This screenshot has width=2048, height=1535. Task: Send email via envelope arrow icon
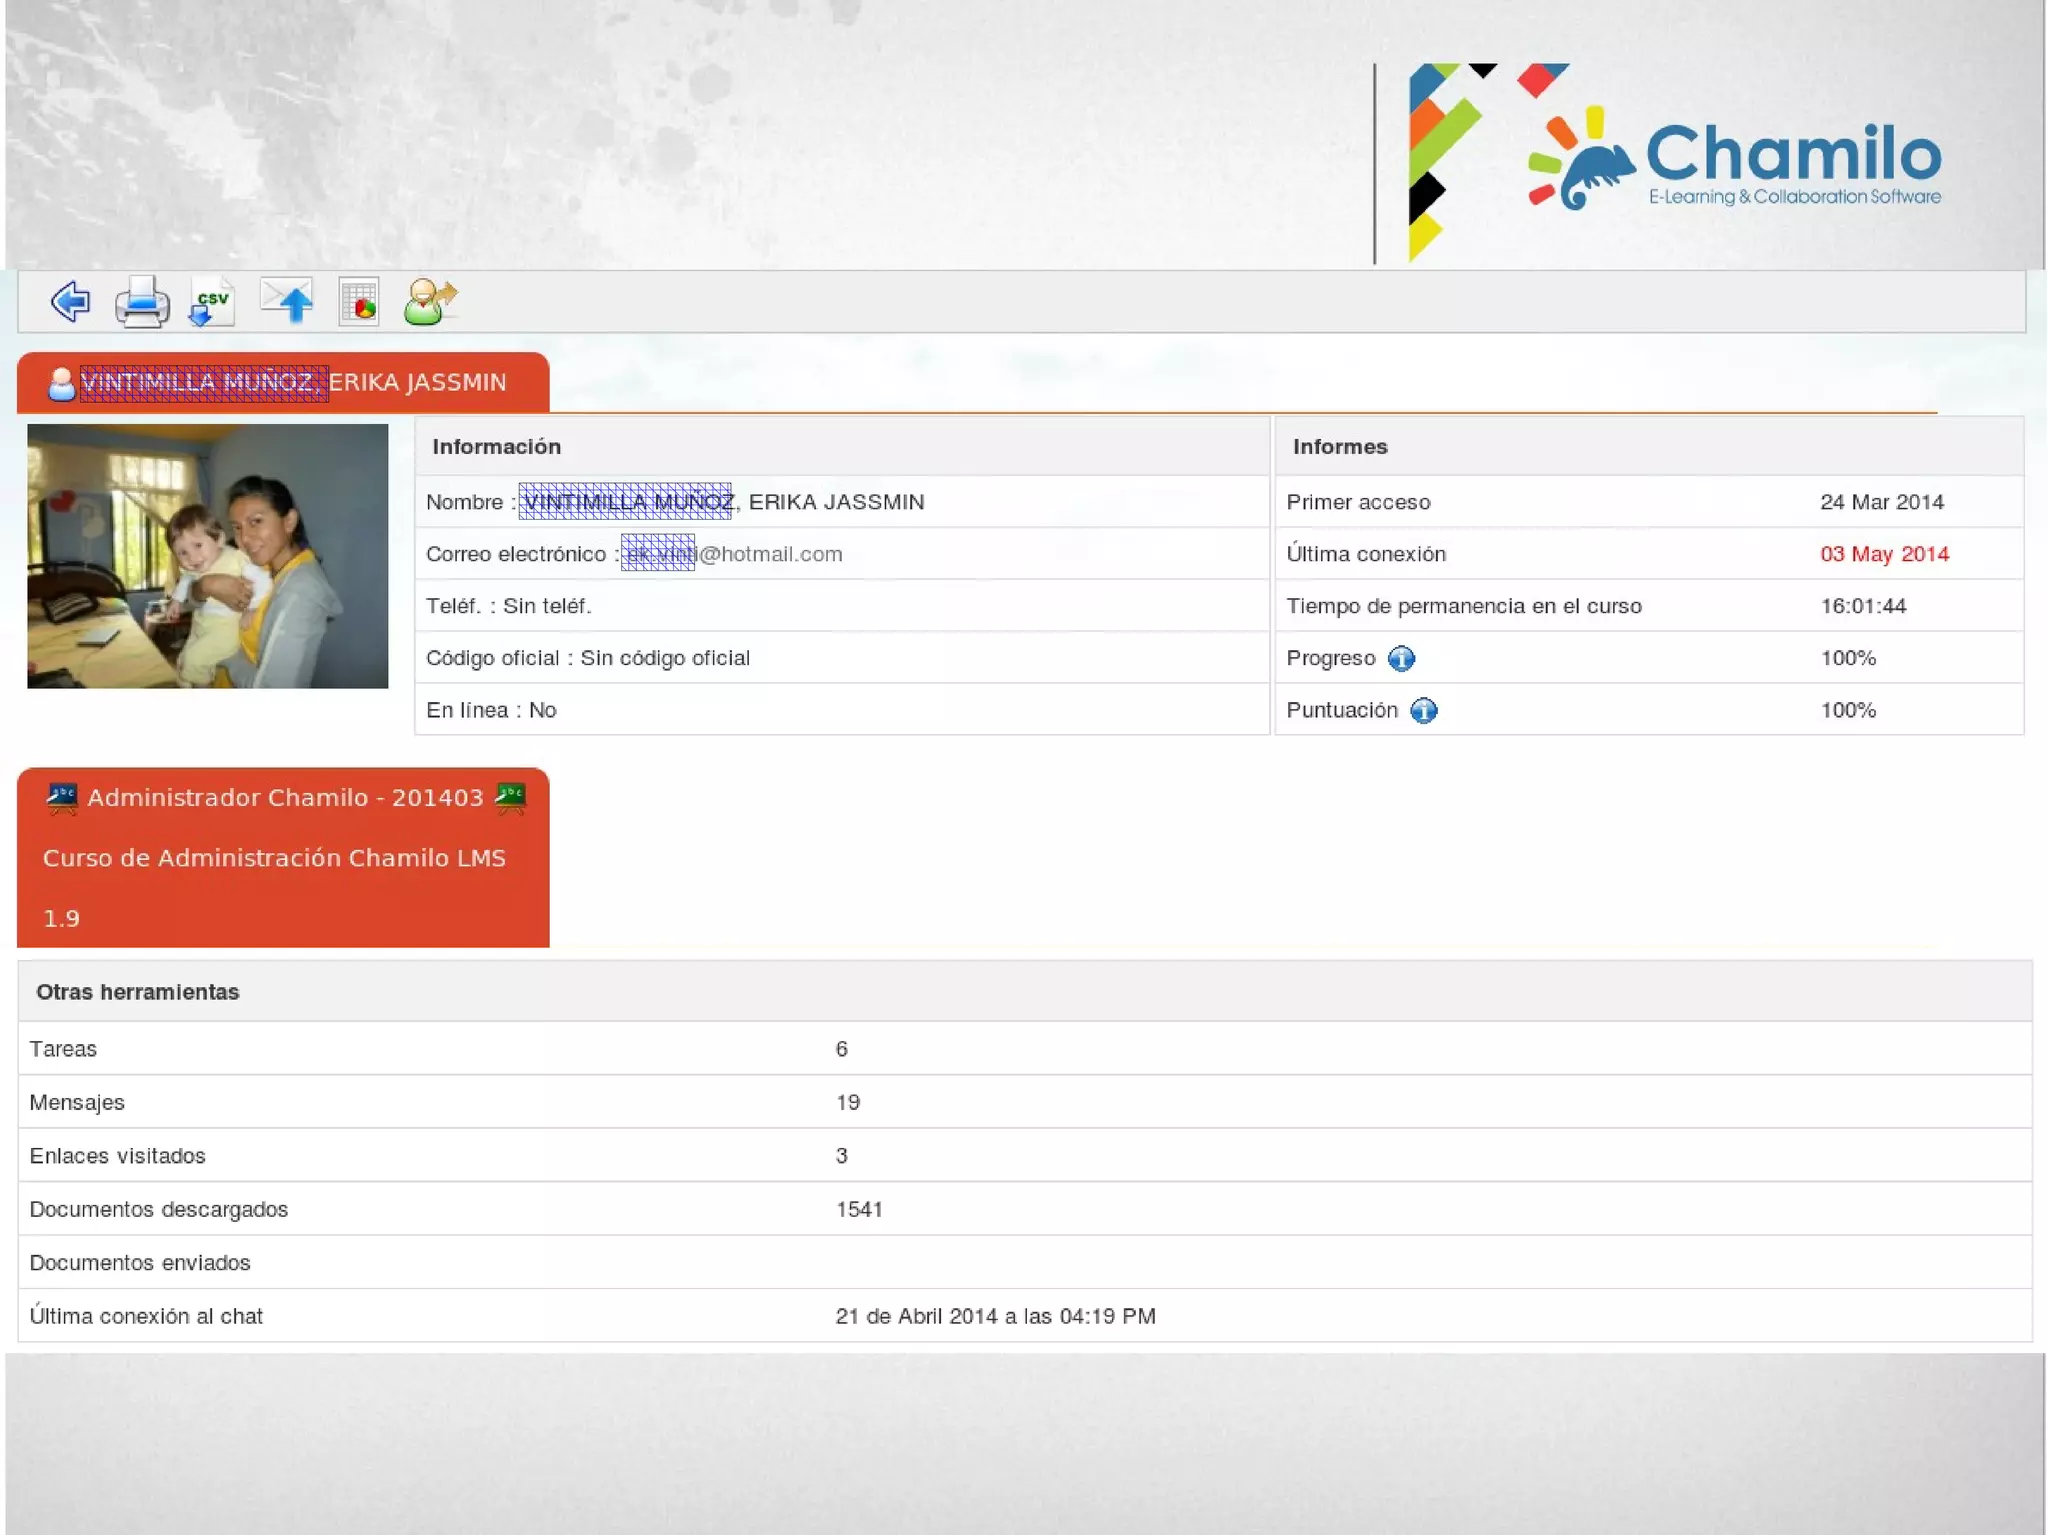pyautogui.click(x=287, y=302)
